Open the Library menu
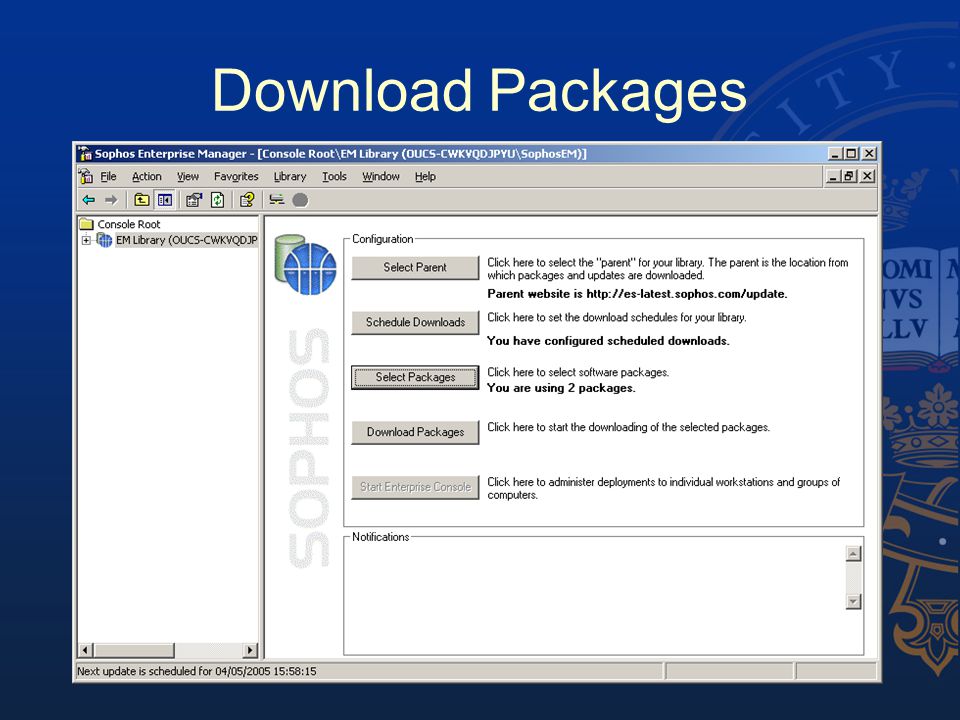Screen dimensions: 960x720 tap(290, 176)
